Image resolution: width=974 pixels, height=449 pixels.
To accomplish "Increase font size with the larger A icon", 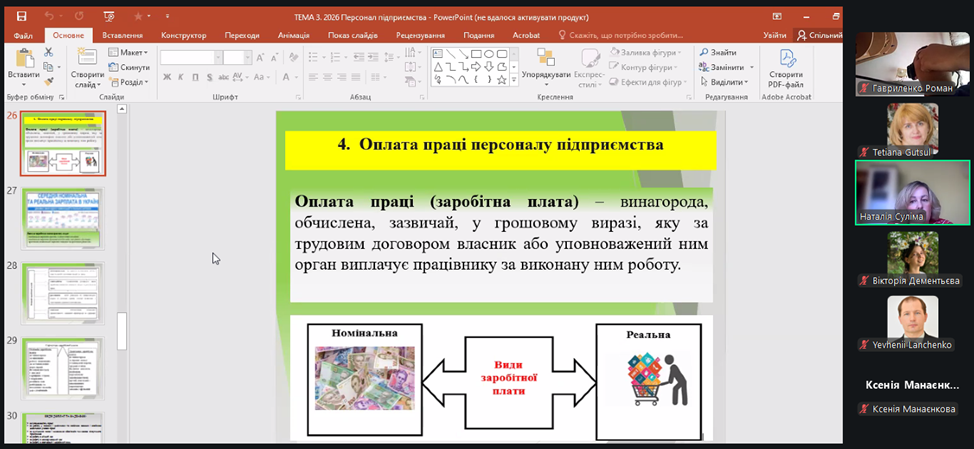I will [261, 58].
